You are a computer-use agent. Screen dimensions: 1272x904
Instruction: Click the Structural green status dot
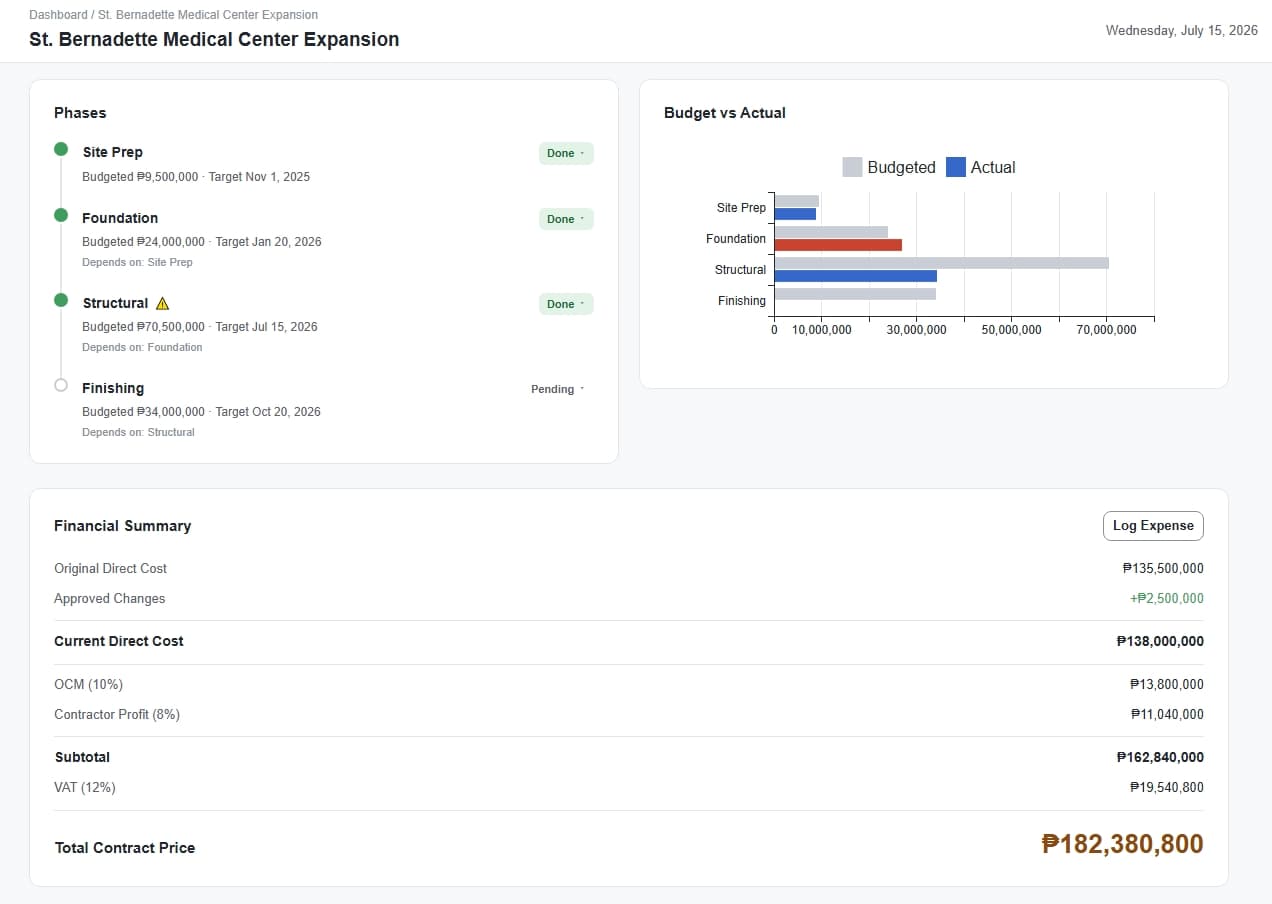[x=61, y=300]
